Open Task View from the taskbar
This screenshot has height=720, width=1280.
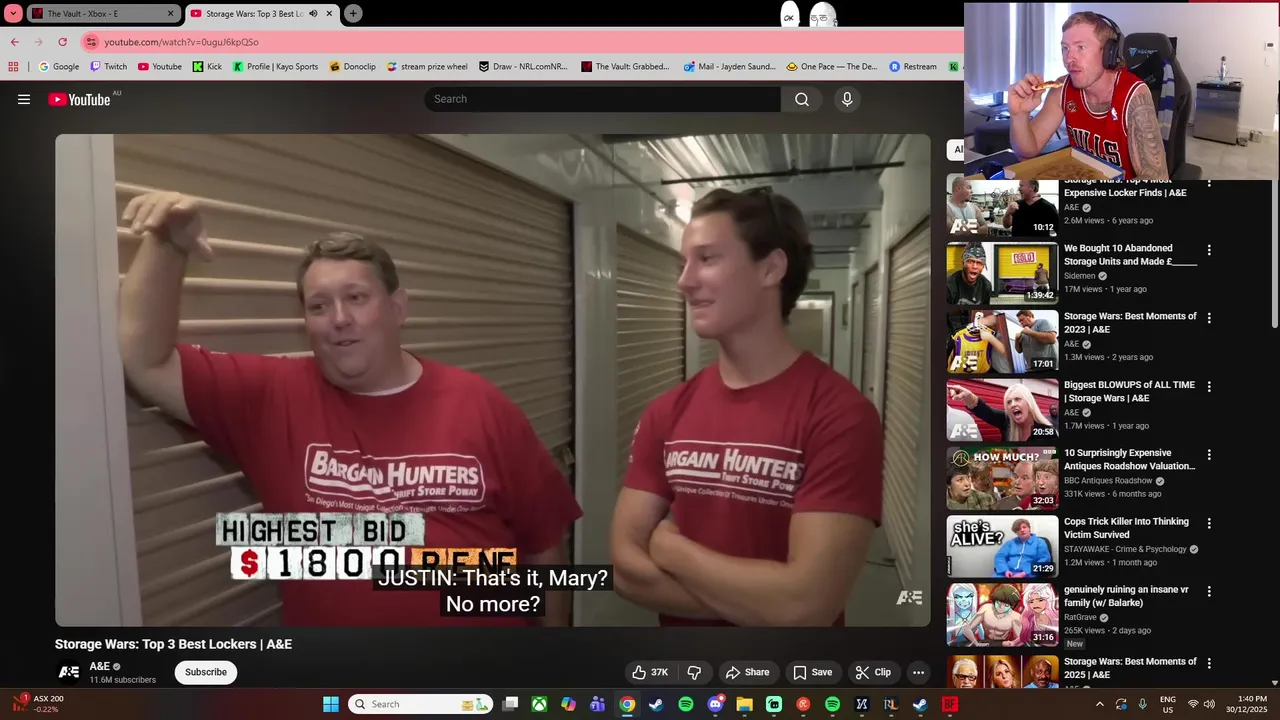[x=510, y=704]
